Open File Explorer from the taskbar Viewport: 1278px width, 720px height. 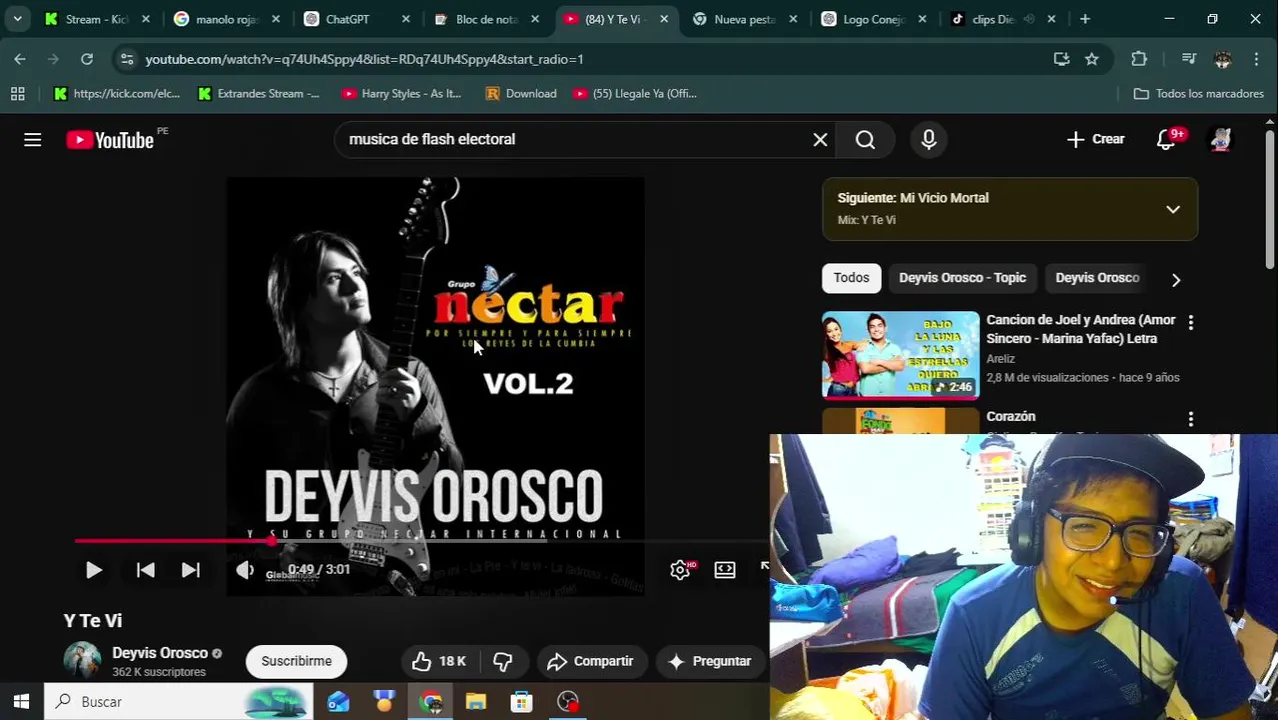pos(476,702)
